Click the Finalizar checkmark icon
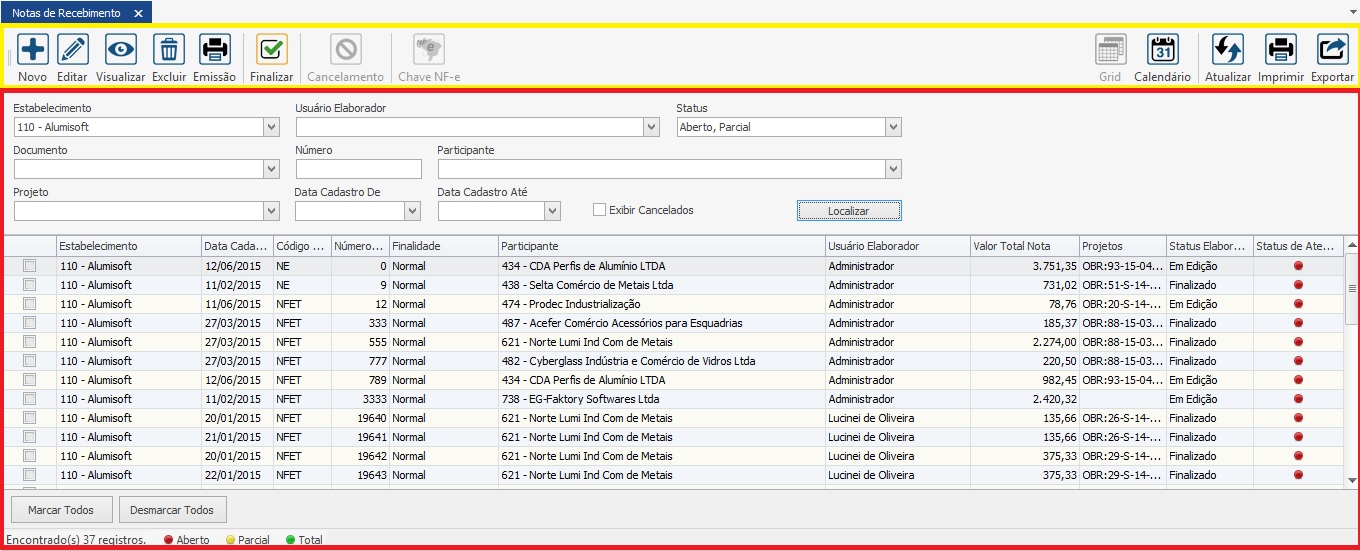Image resolution: width=1360 pixels, height=551 pixels. coord(271,49)
